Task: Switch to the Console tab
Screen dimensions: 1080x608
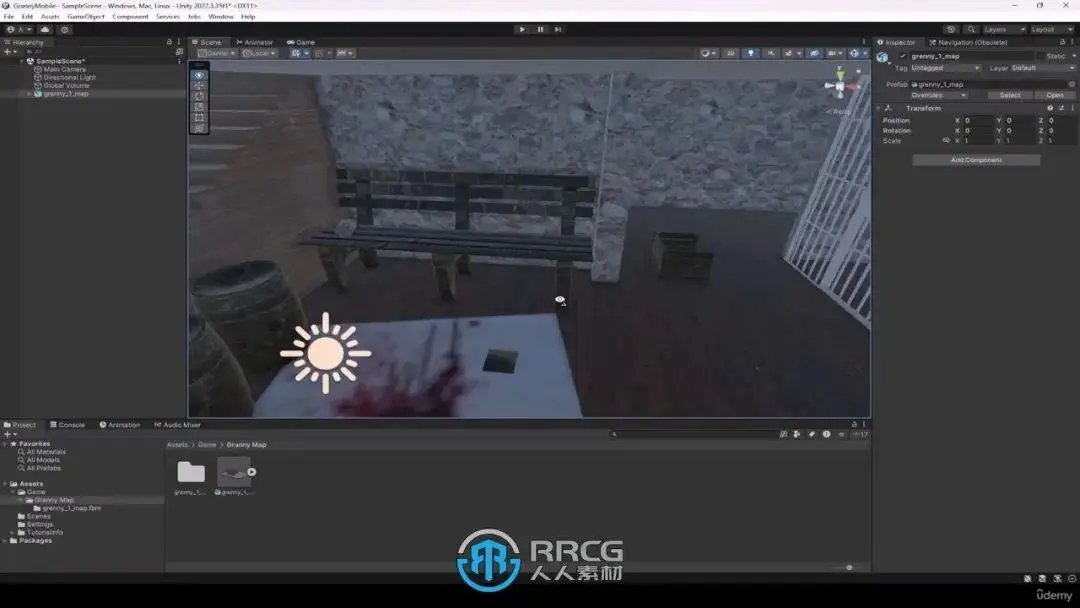Action: [x=68, y=425]
